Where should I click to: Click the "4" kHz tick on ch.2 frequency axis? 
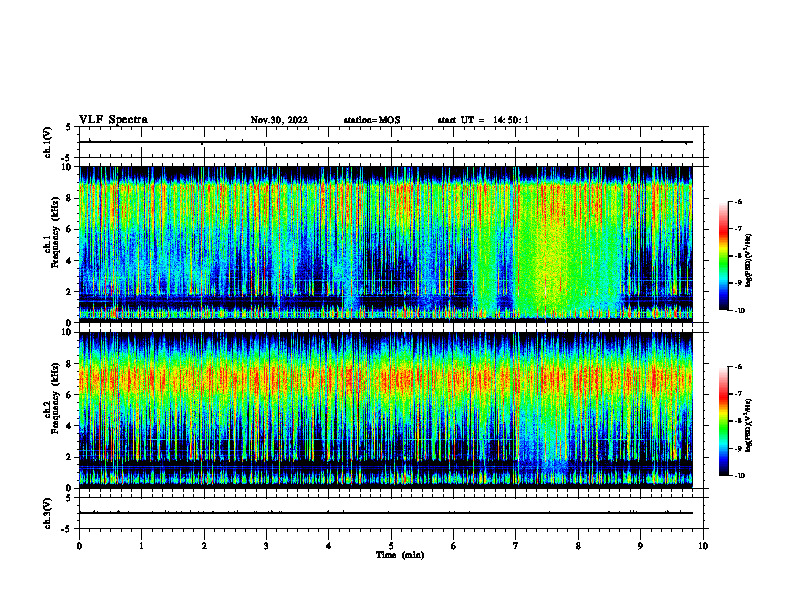coord(70,426)
